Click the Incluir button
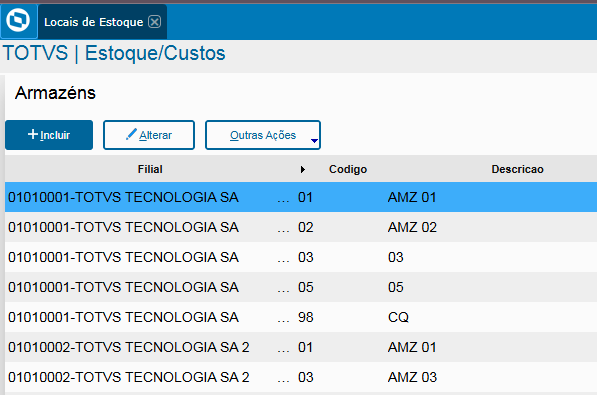The height and width of the screenshot is (395, 597). coord(49,135)
